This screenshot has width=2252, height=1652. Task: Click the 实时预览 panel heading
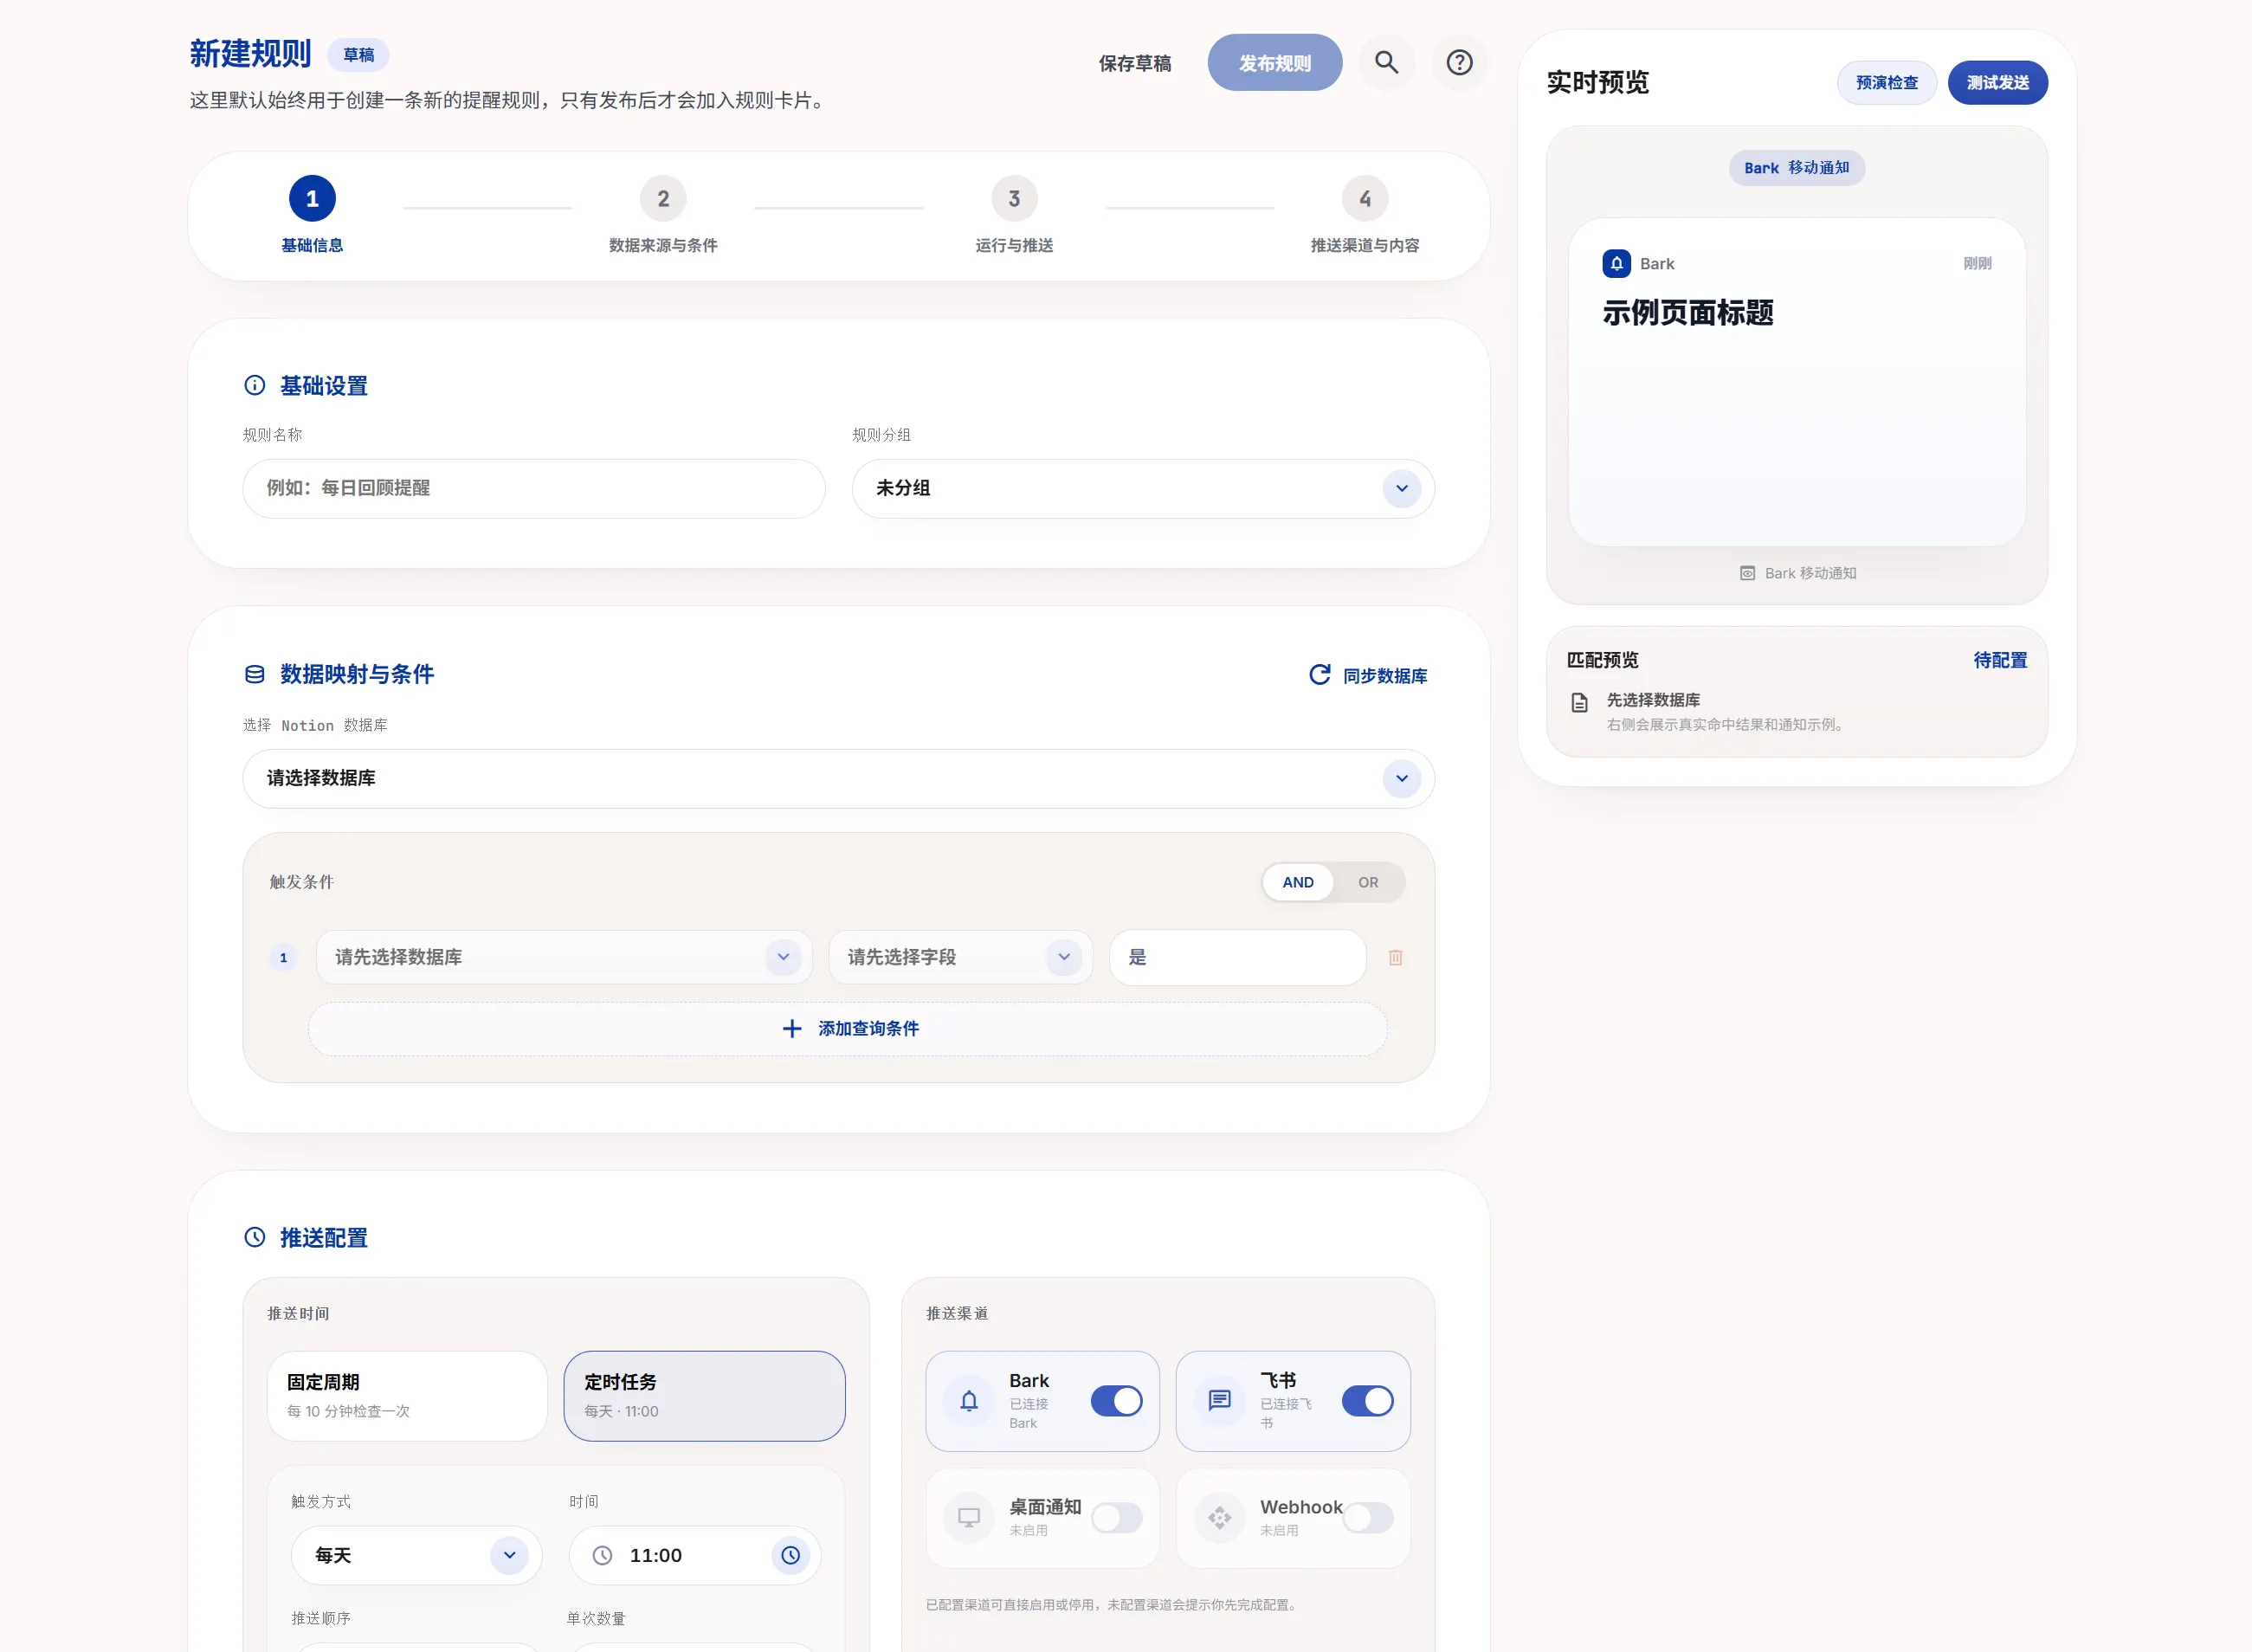(x=1598, y=82)
